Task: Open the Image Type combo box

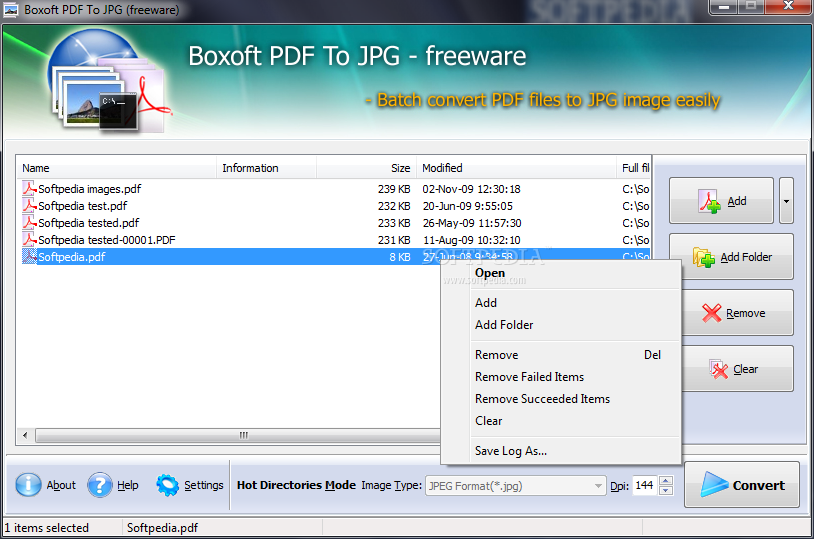Action: pos(515,486)
